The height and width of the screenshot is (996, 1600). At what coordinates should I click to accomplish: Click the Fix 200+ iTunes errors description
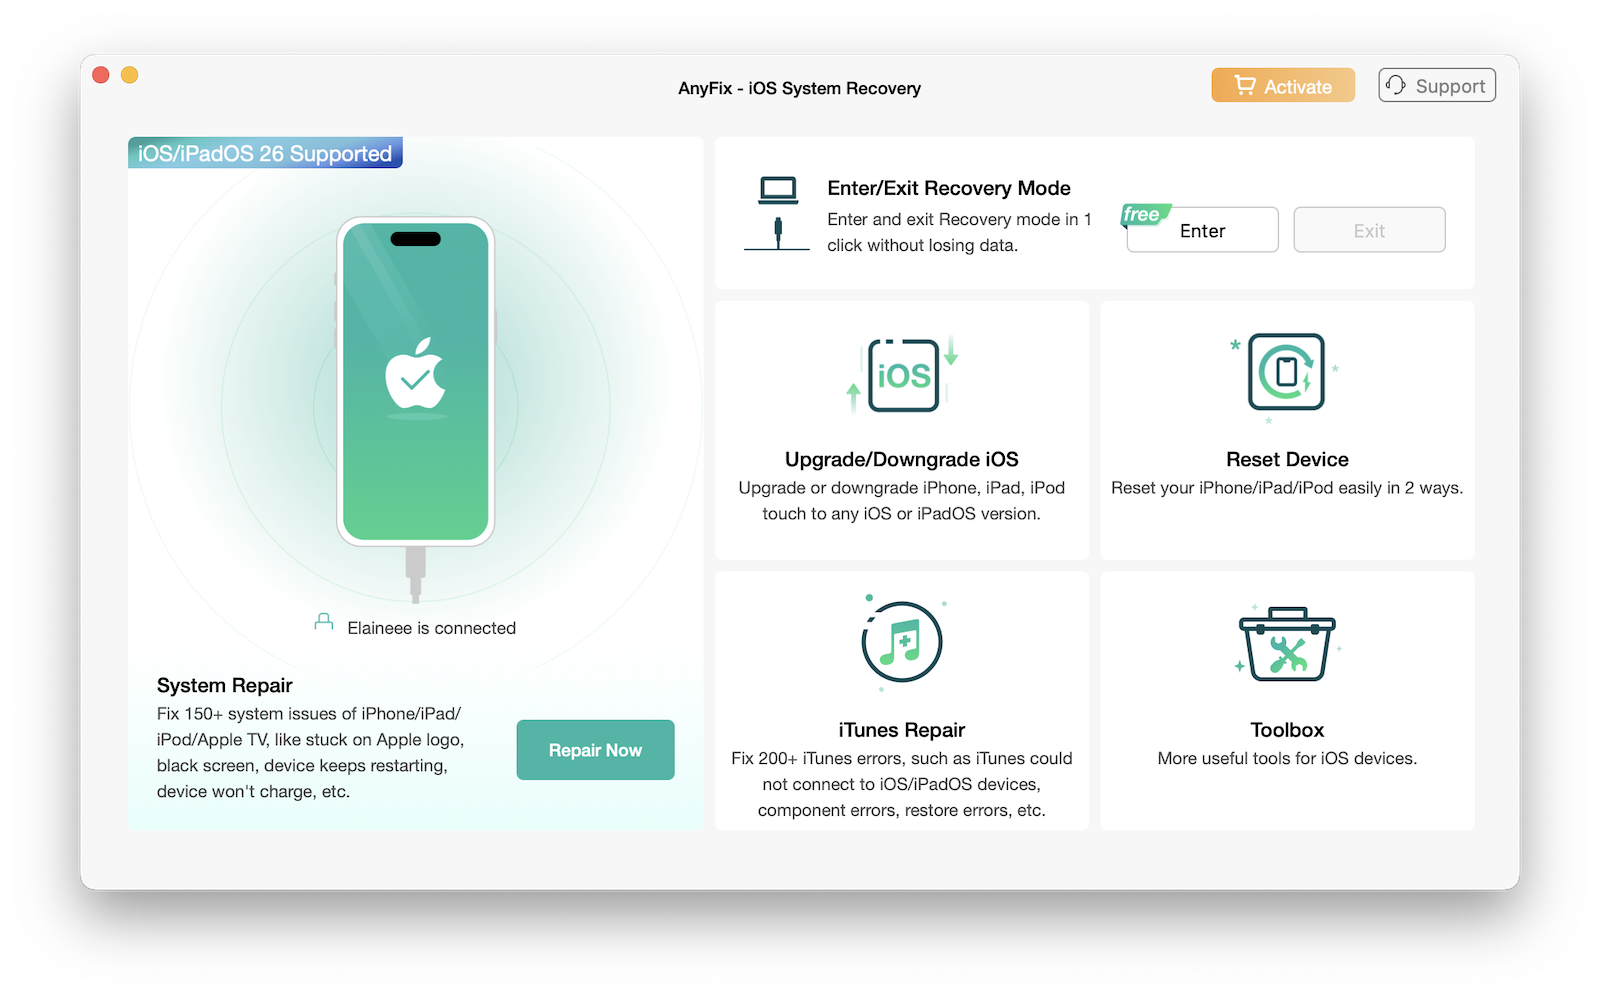click(x=902, y=784)
